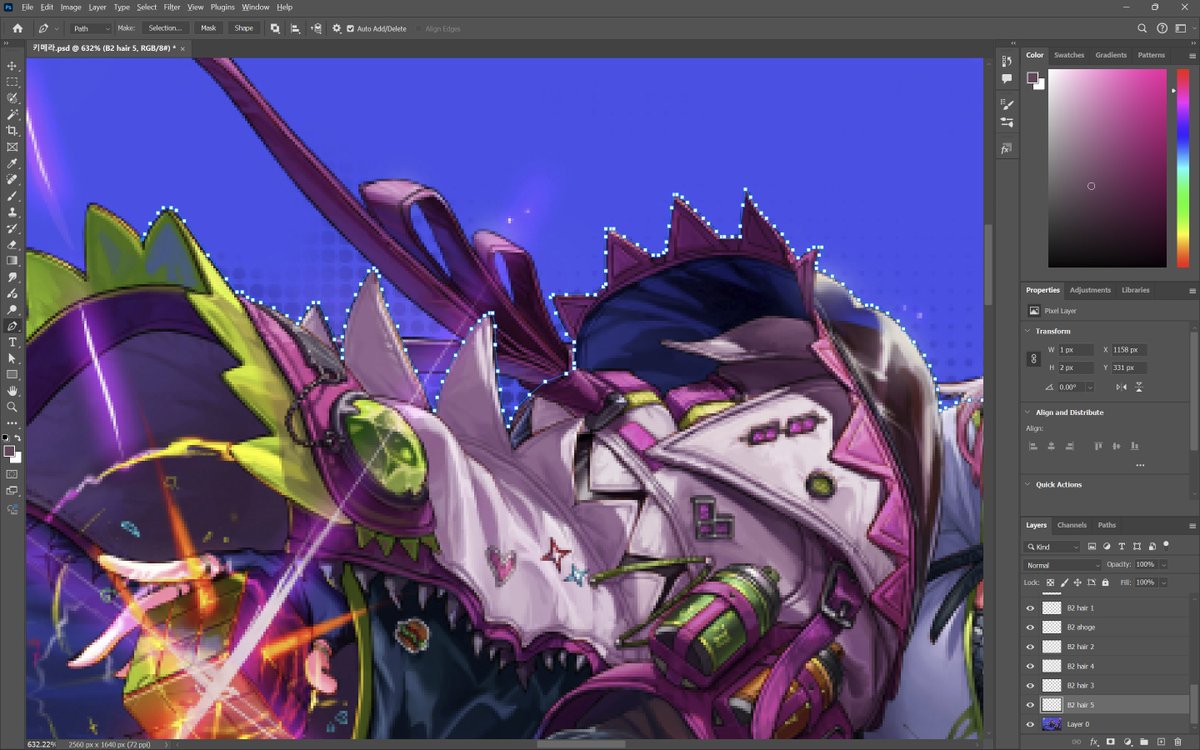Open the Opacity slider dropdown

pos(1164,565)
